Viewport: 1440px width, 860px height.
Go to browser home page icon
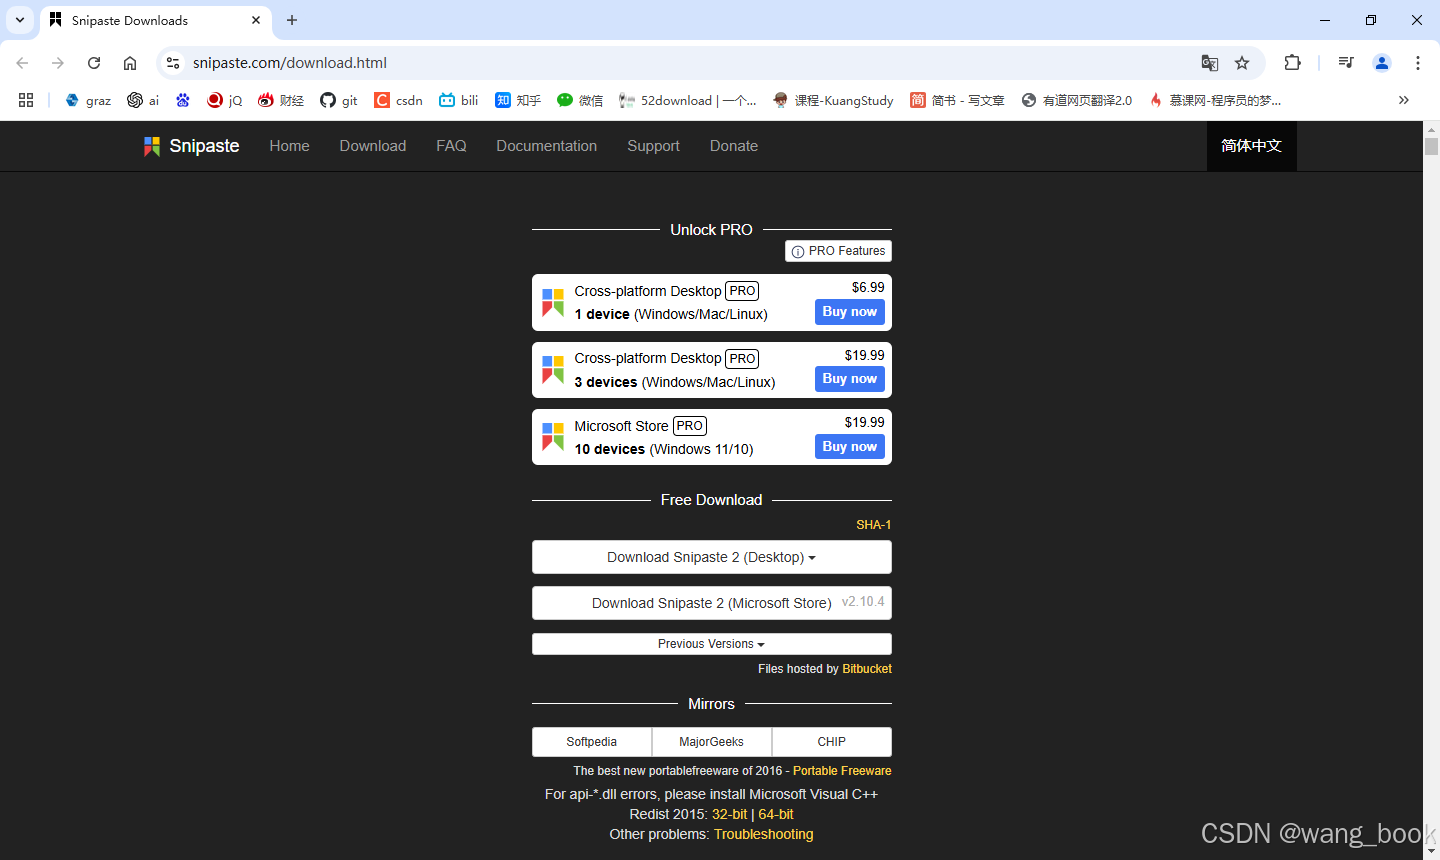click(130, 63)
